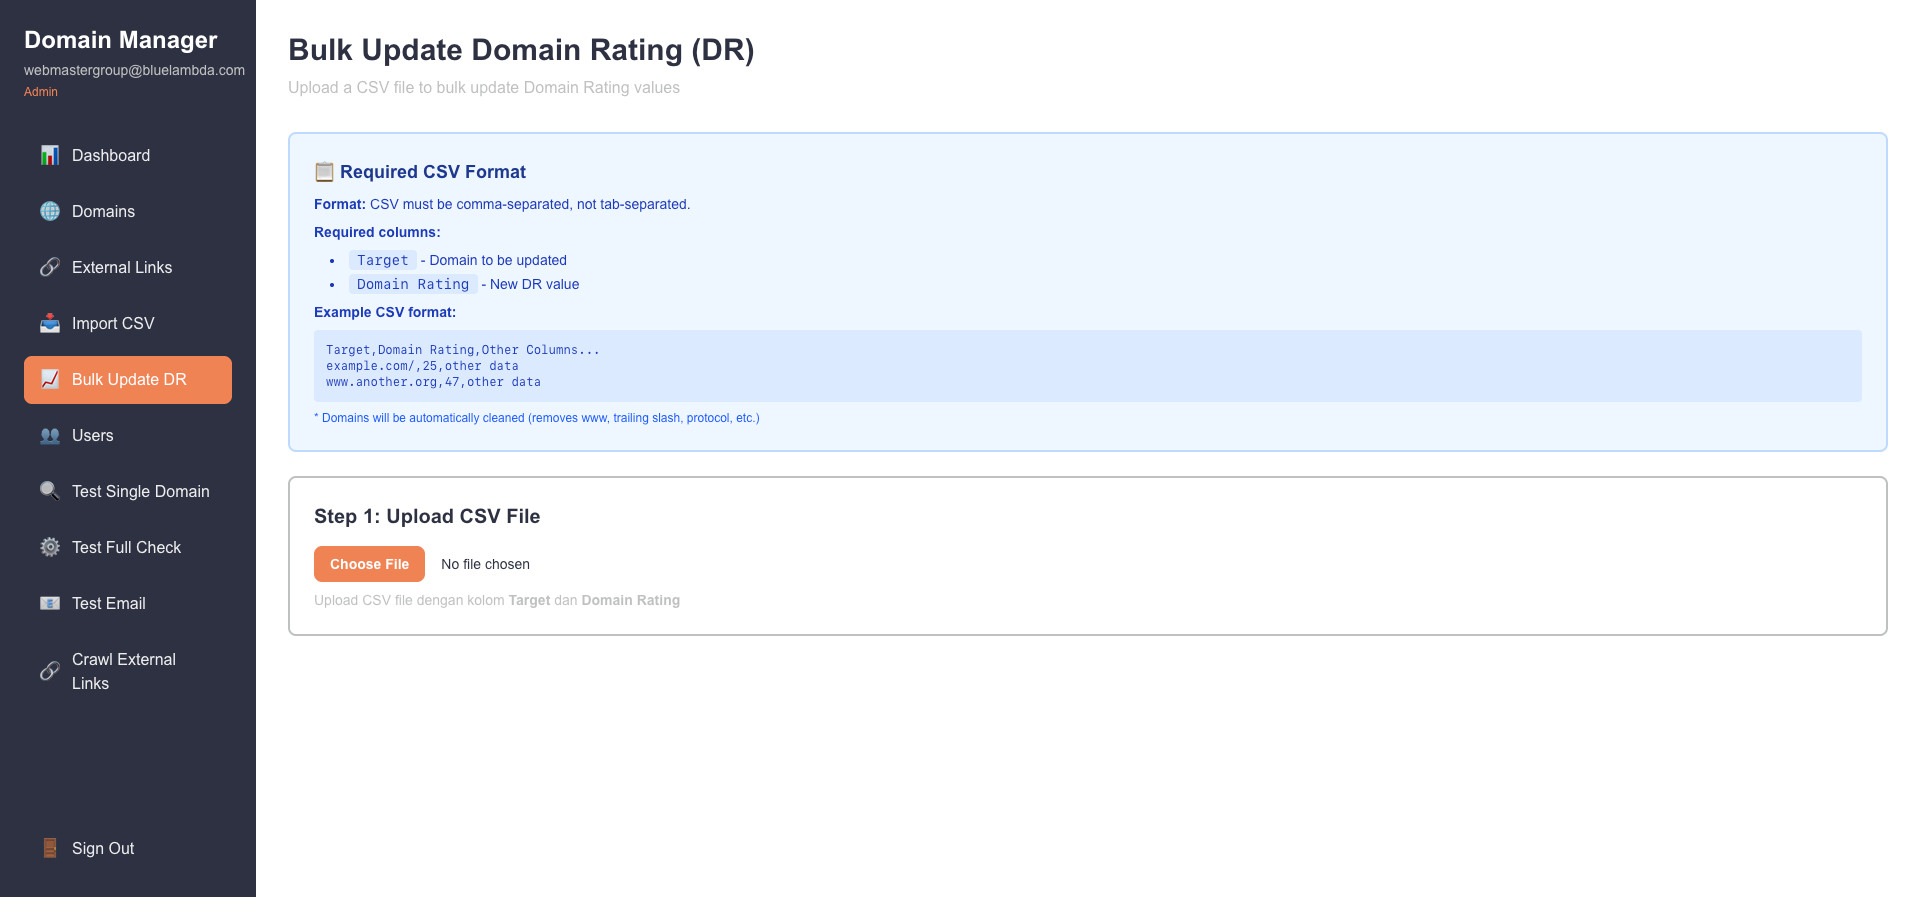Click the domains automatically cleaned footnote

click(537, 418)
